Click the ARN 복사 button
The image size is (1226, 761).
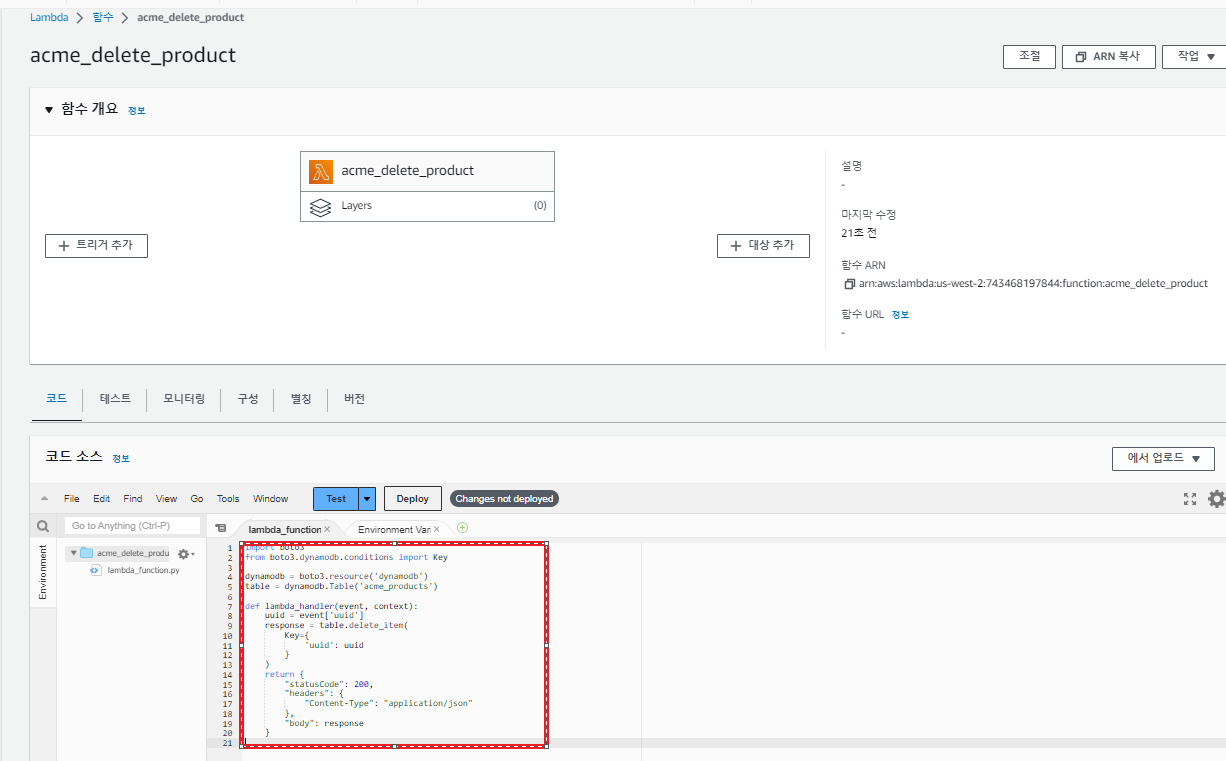(x=1108, y=56)
